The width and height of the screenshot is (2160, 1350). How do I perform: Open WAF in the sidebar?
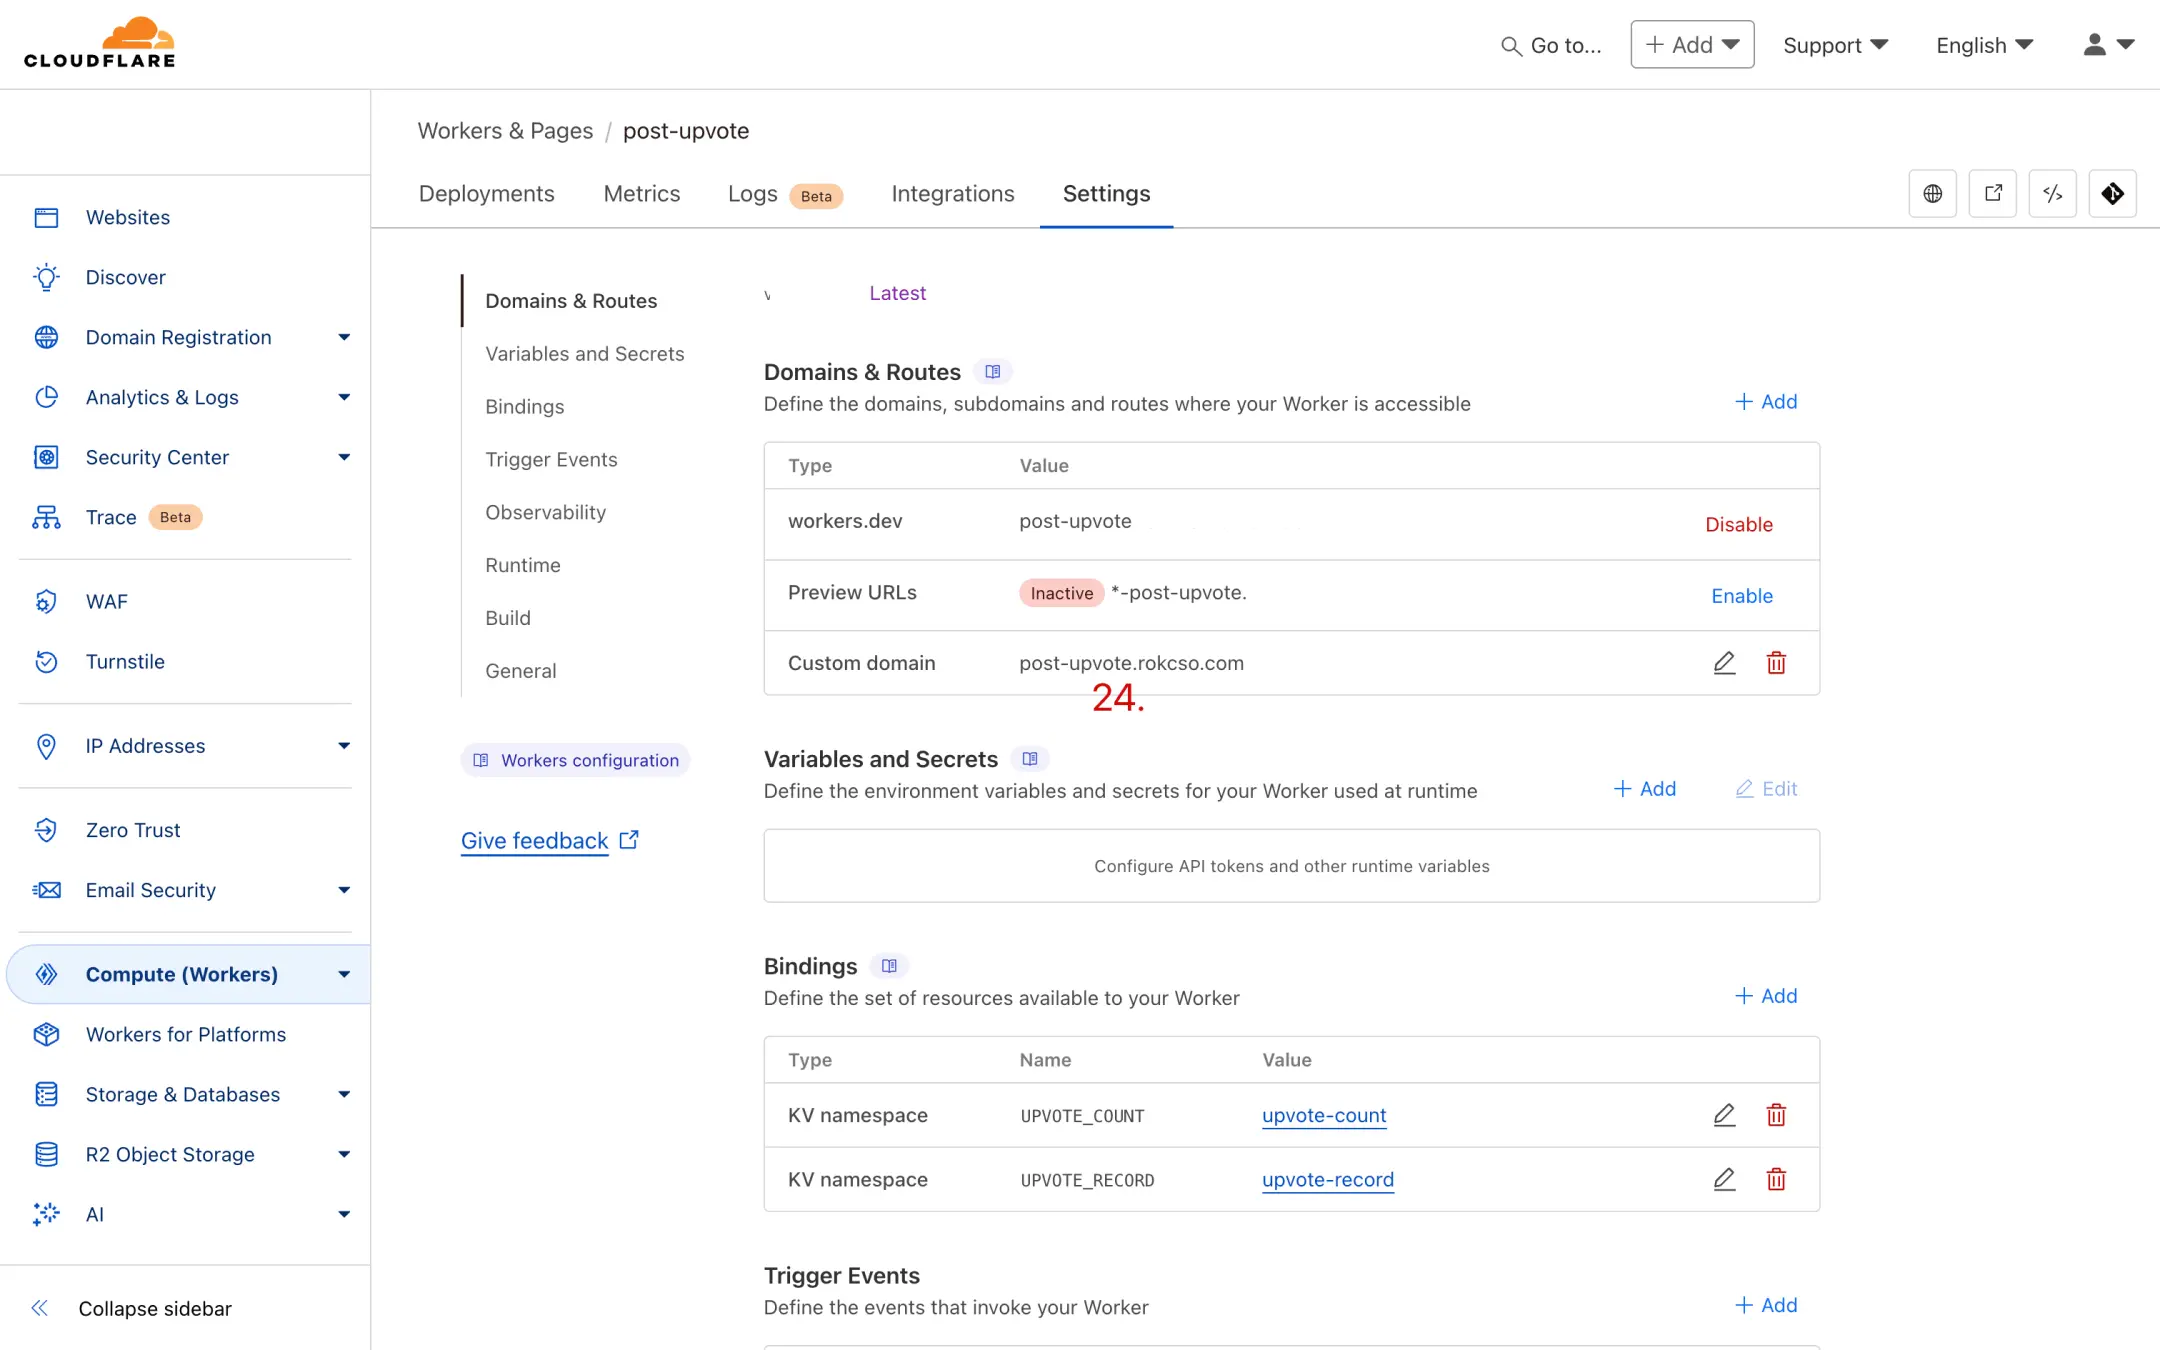point(107,601)
